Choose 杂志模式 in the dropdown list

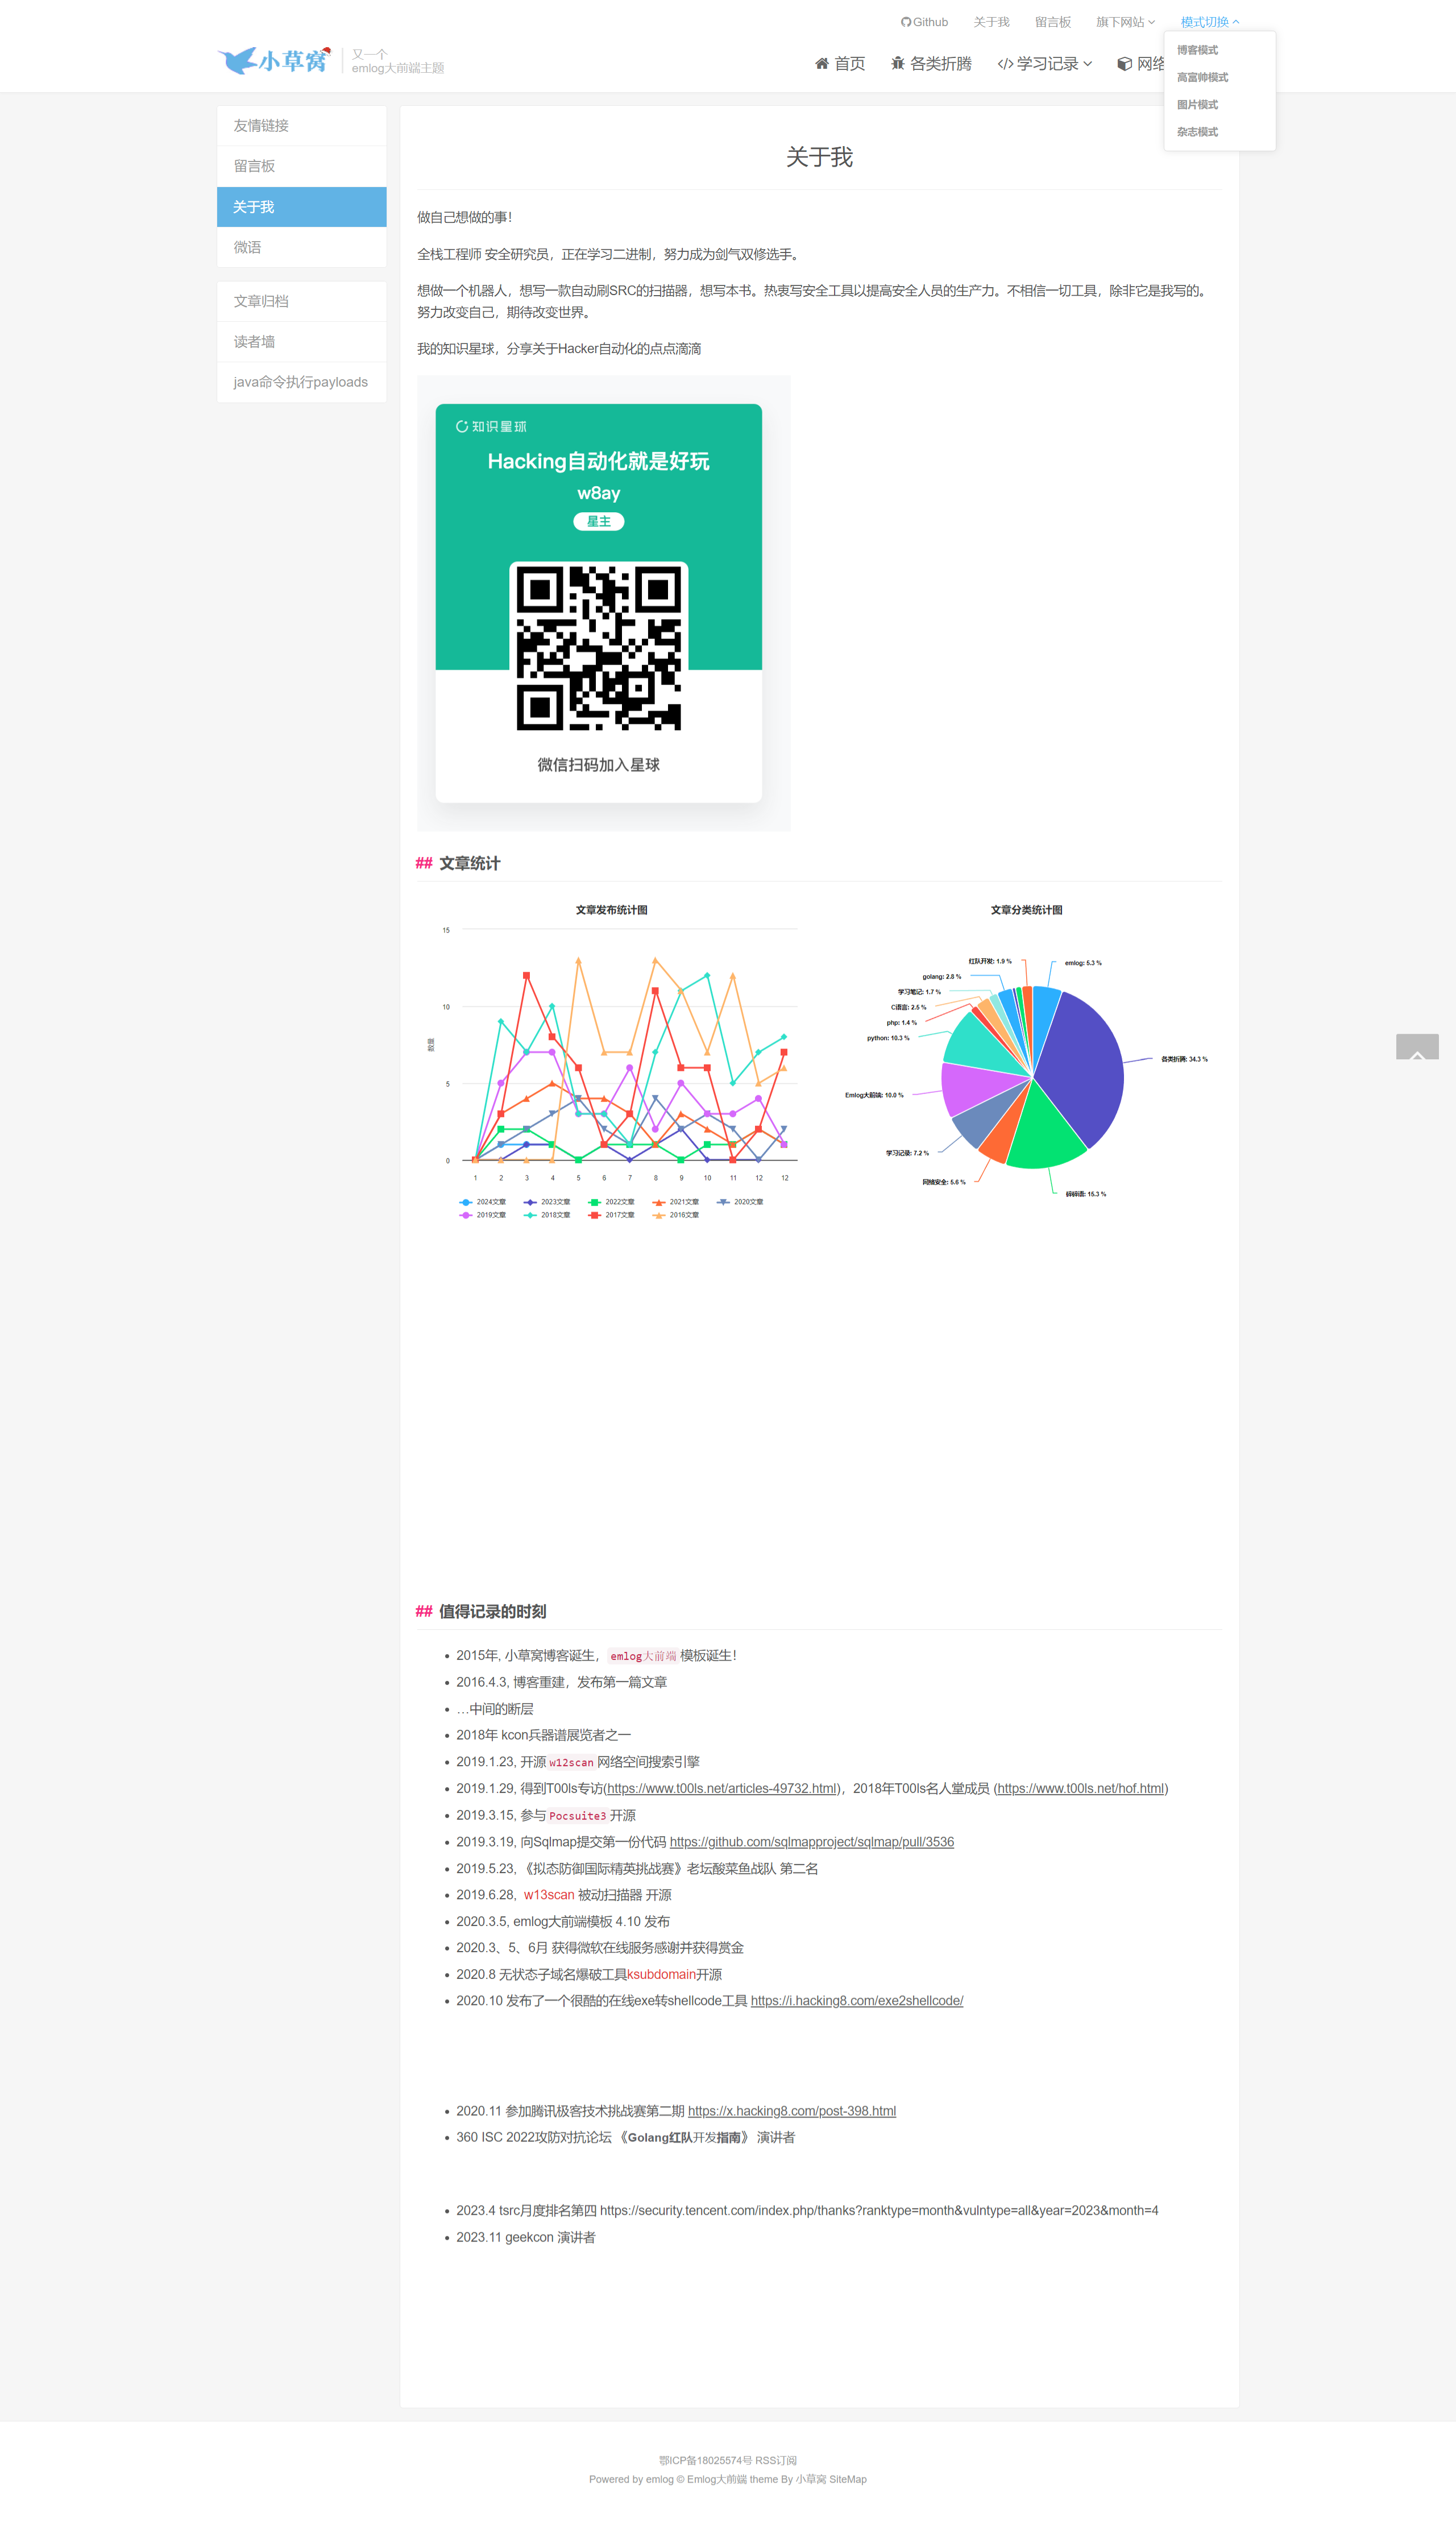coord(1197,132)
